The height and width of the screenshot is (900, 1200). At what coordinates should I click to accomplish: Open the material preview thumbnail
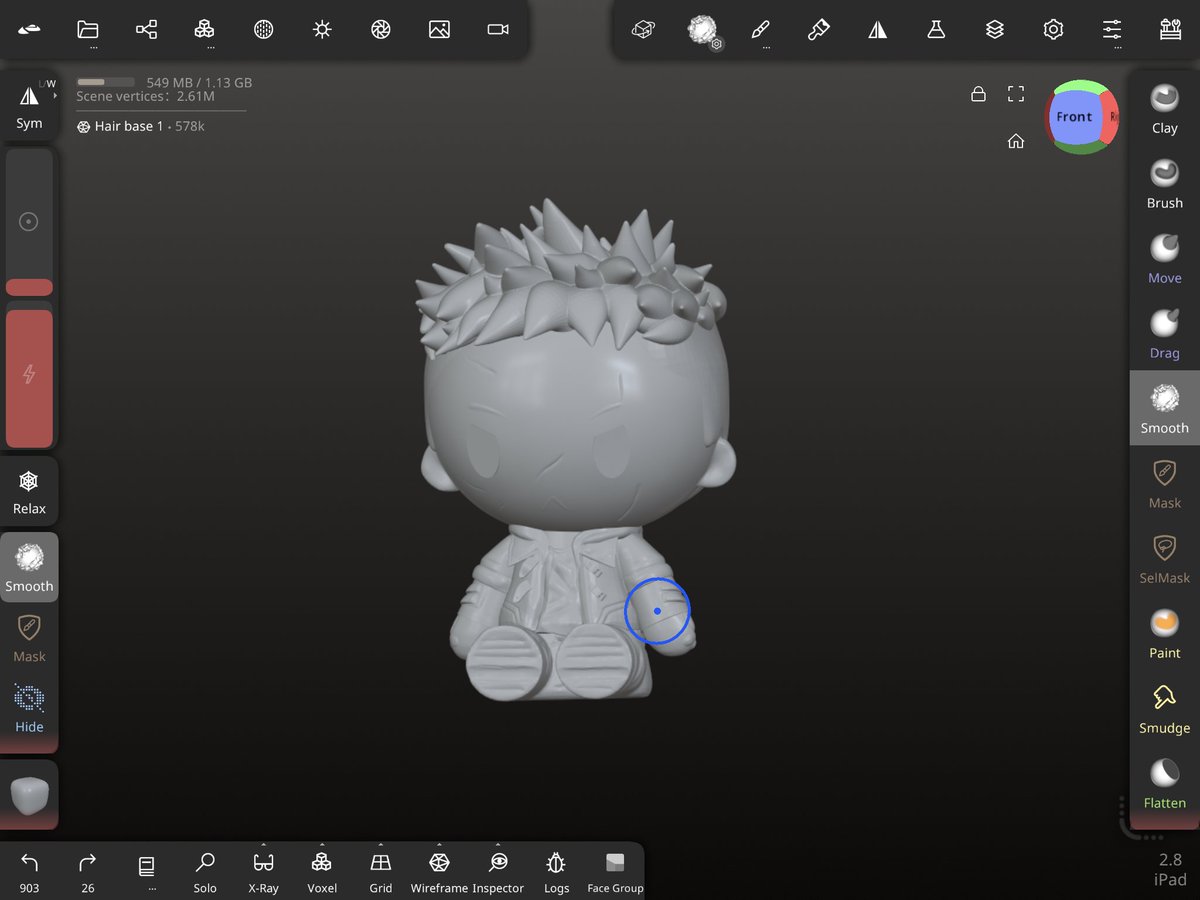29,795
